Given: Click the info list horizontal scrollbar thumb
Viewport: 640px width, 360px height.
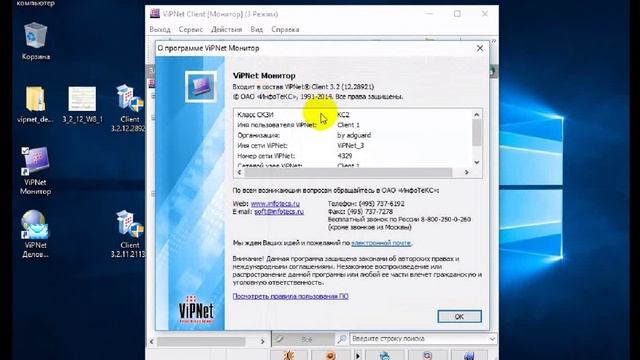Looking at the screenshot, I should click(348, 173).
